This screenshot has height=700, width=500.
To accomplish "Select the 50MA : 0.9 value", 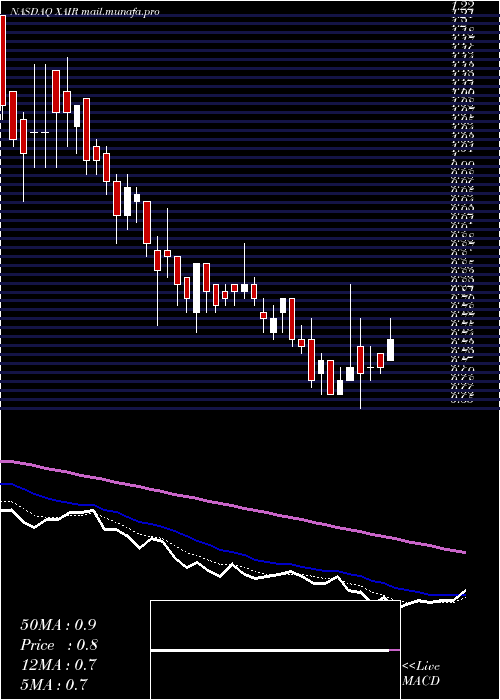I will click(x=58, y=625).
